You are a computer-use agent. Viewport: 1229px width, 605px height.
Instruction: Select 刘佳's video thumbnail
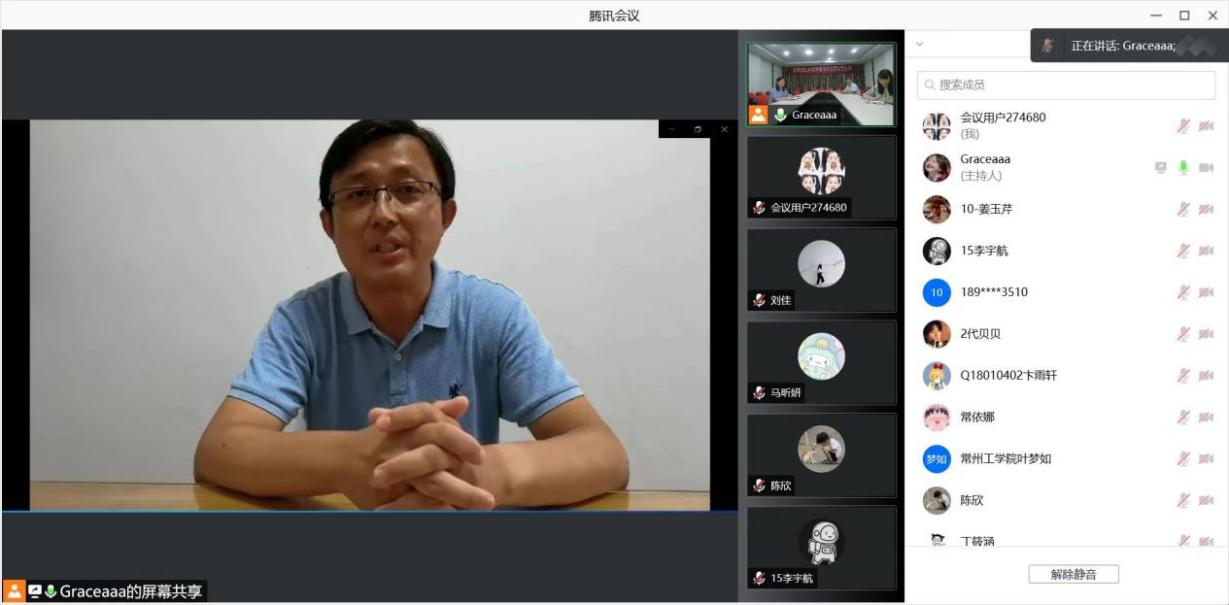point(821,269)
